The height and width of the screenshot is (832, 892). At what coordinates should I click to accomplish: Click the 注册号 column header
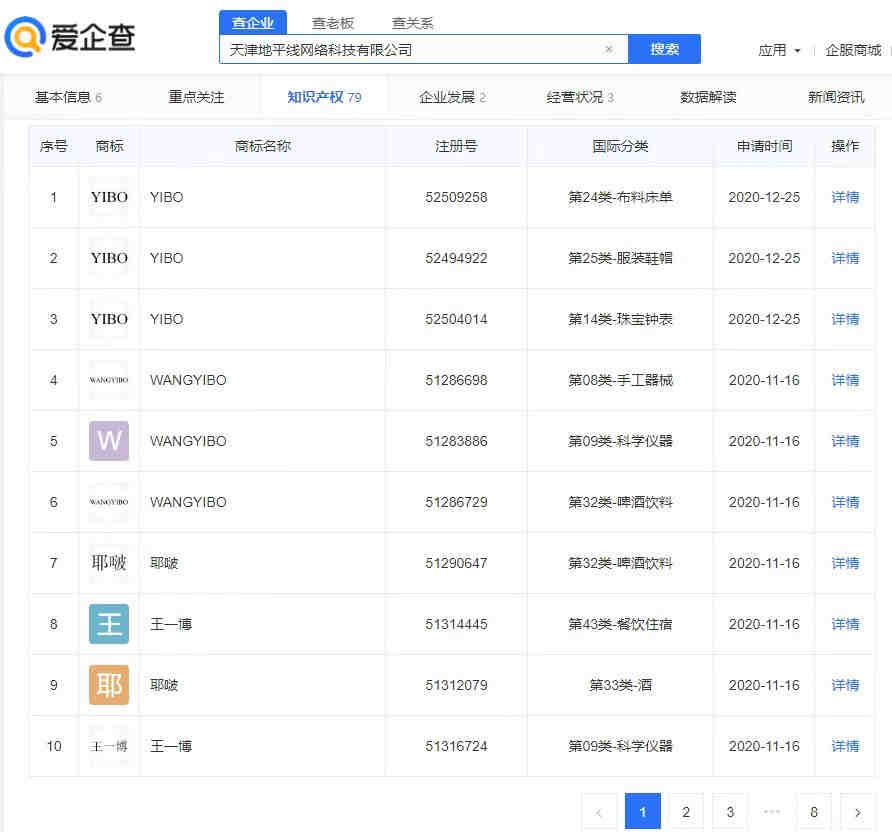tap(456, 146)
